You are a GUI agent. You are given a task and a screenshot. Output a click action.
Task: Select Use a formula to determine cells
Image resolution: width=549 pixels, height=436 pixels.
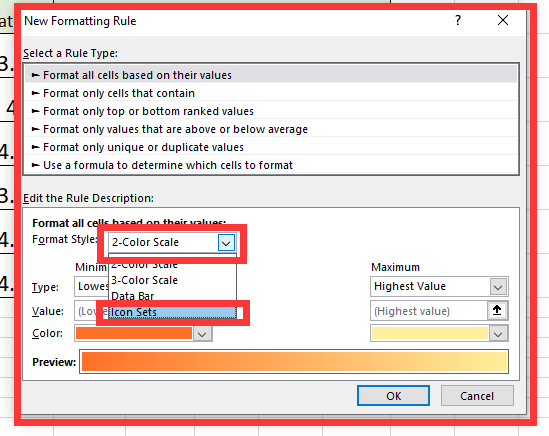(271, 165)
